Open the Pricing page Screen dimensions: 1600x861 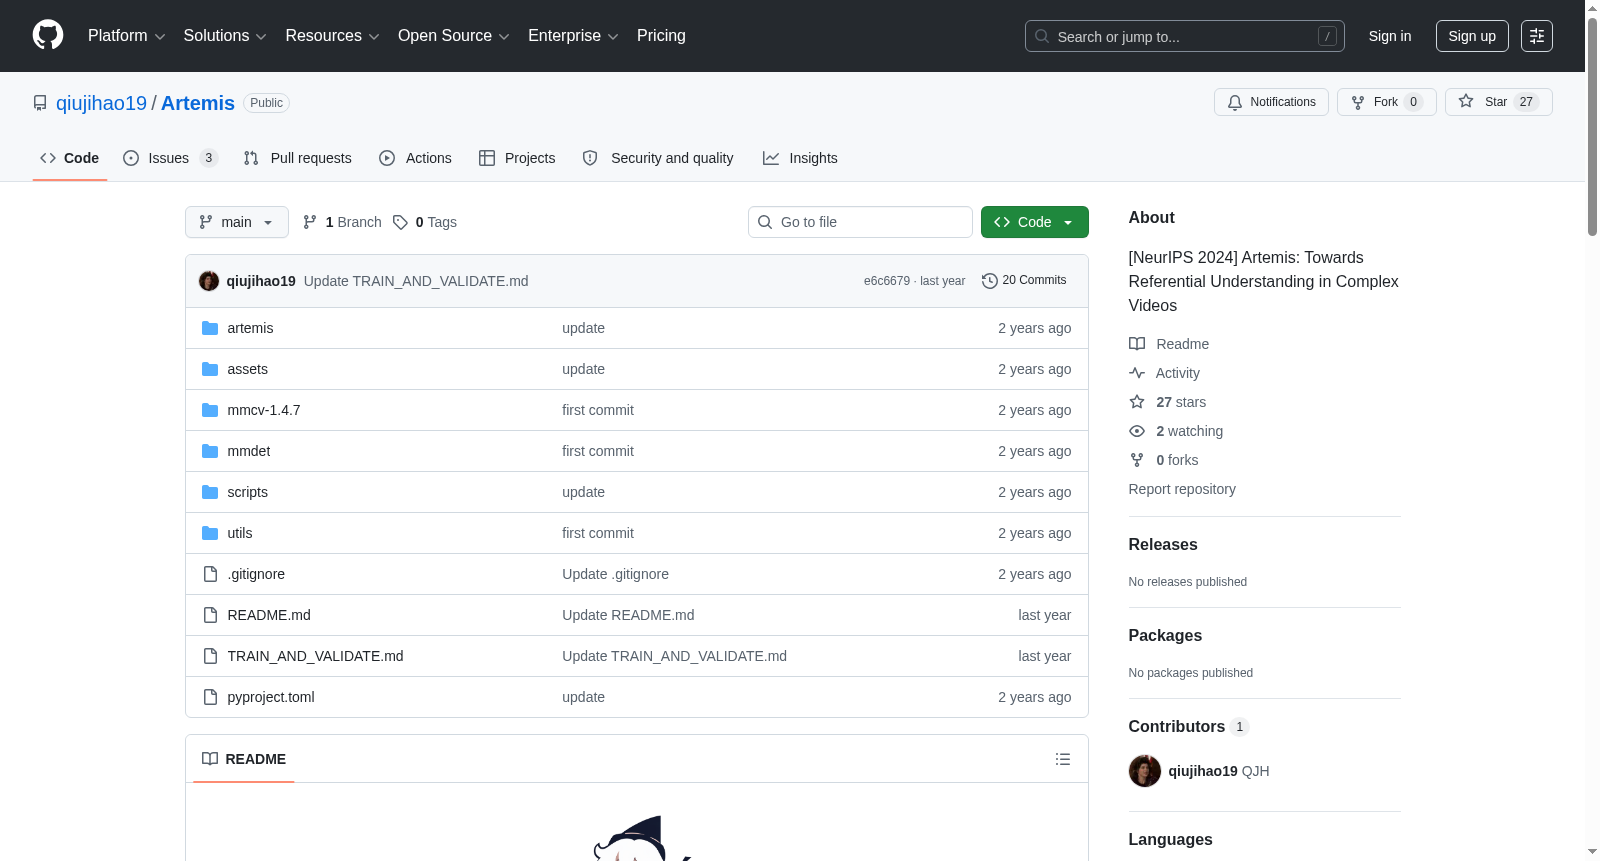pyautogui.click(x=661, y=36)
